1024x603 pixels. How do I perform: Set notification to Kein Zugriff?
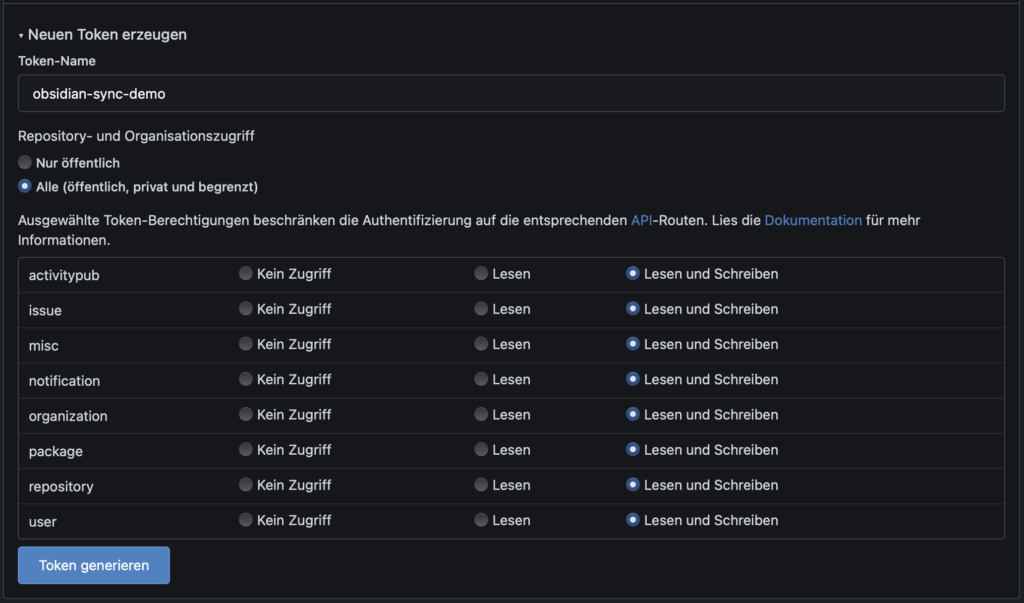(246, 379)
